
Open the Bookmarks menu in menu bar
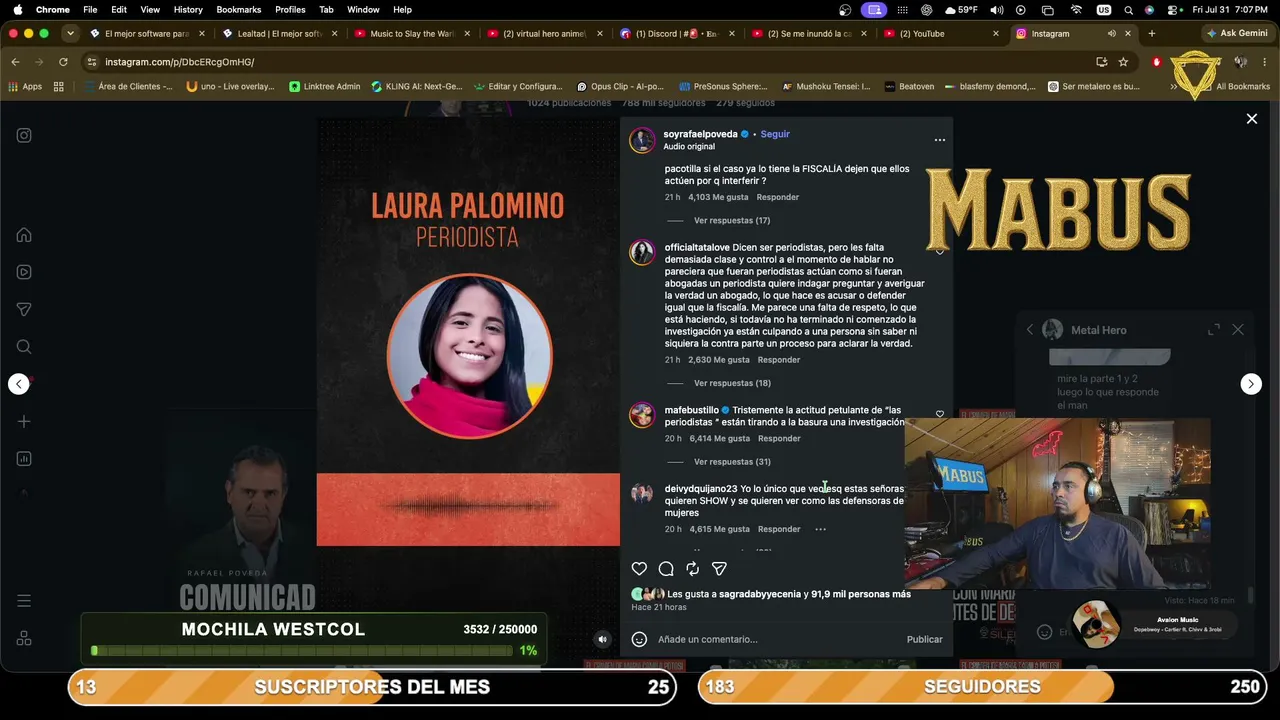pos(239,9)
